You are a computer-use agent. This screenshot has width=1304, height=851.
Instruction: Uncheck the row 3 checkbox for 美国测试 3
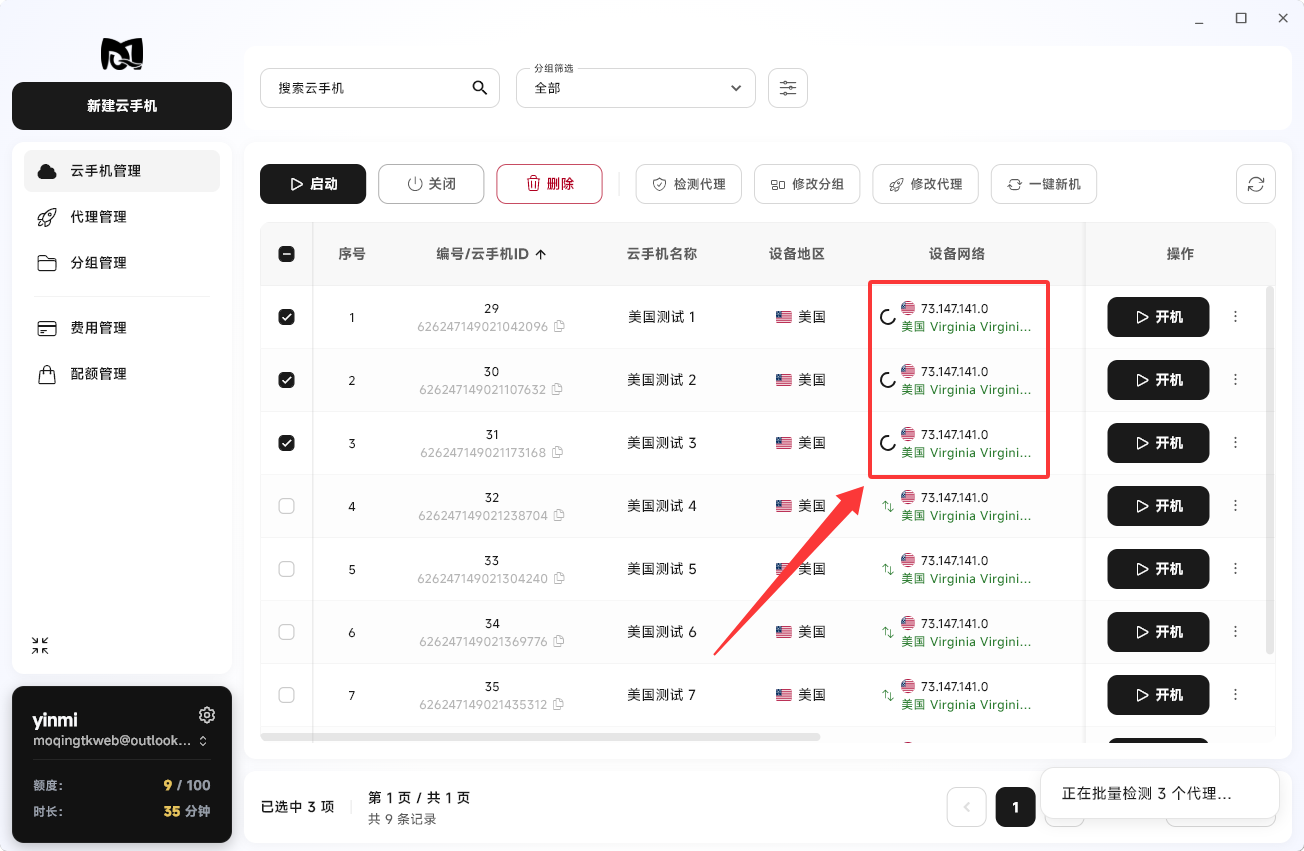coord(286,443)
